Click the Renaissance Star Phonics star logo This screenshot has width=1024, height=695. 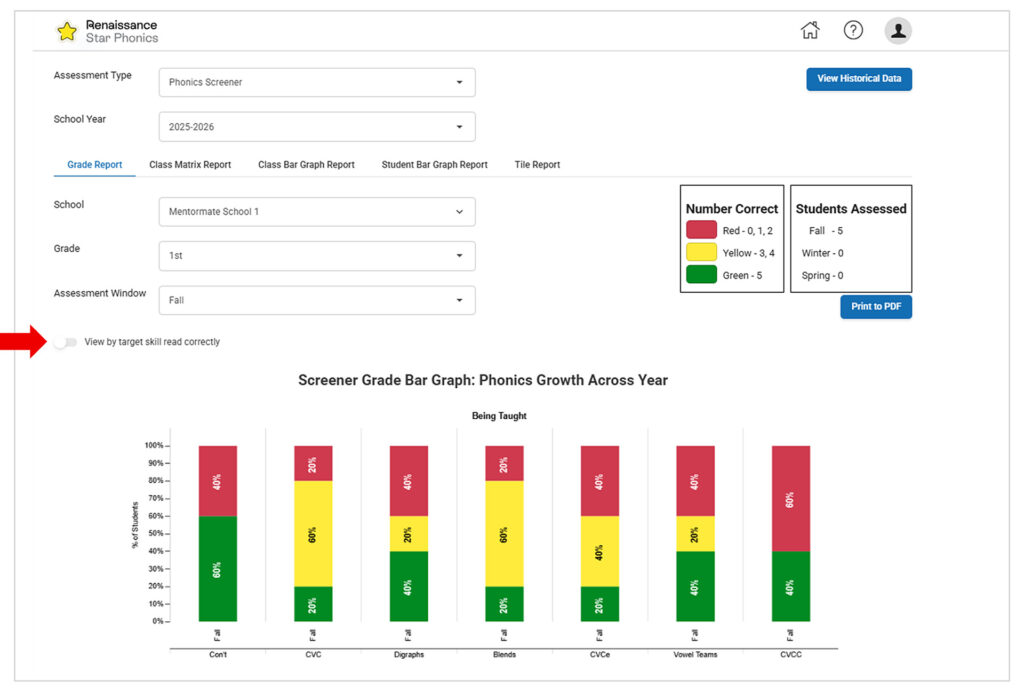pyautogui.click(x=66, y=31)
